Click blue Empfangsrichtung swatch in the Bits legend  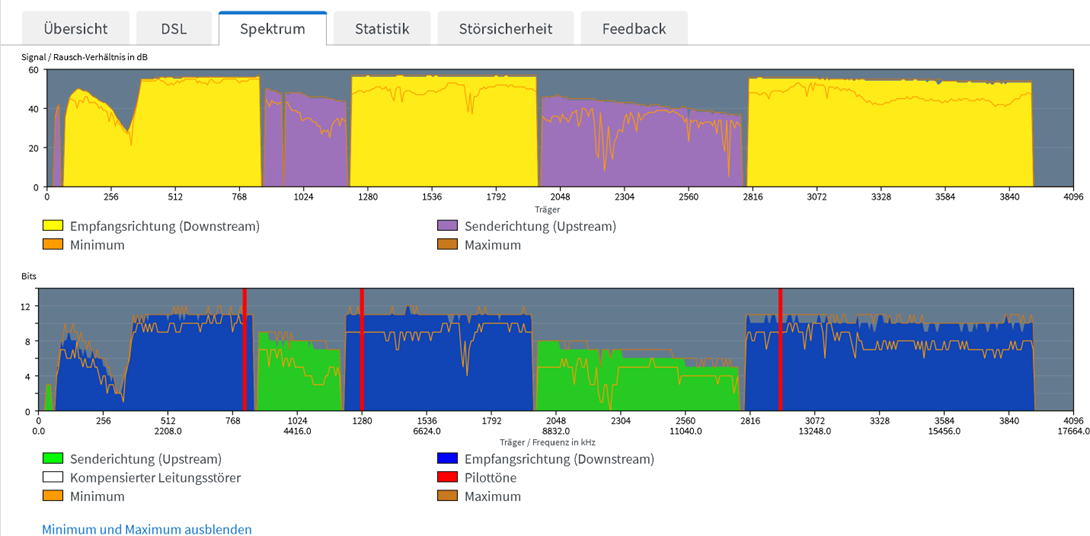click(x=447, y=459)
